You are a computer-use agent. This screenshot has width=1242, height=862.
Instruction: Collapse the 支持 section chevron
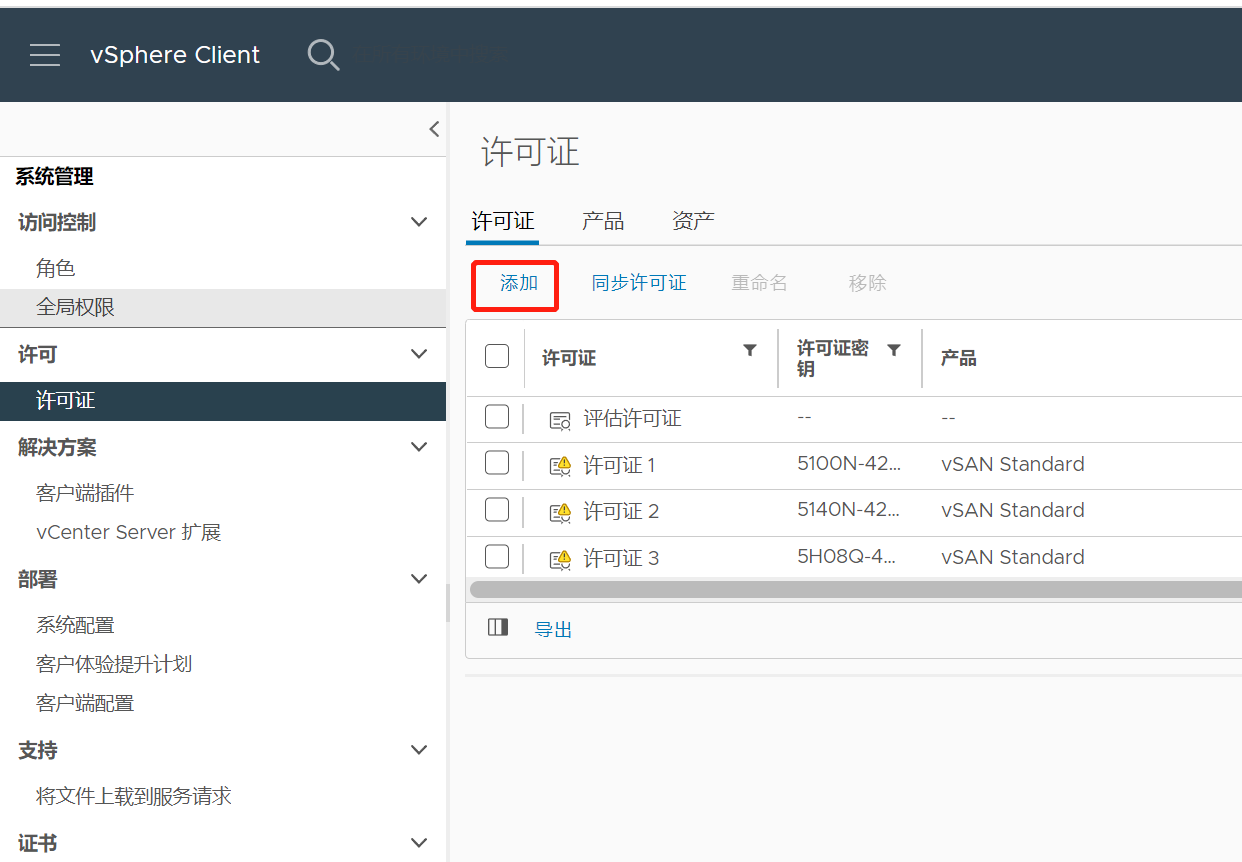[x=420, y=750]
